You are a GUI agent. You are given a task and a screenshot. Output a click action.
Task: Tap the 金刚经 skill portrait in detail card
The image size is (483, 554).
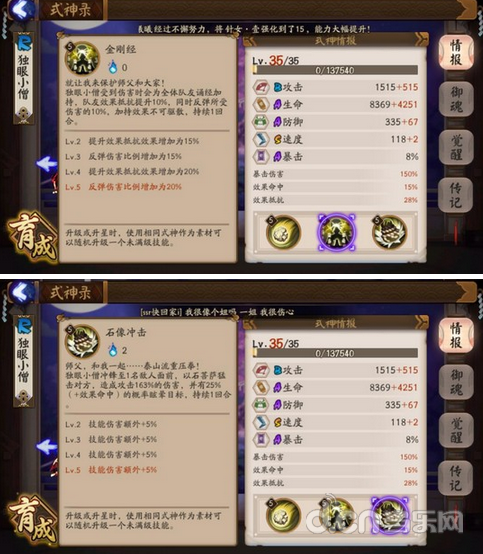(x=83, y=59)
